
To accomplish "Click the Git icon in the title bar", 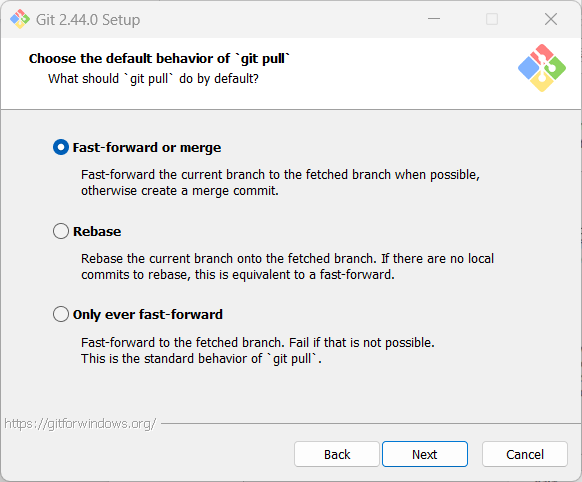I will tap(20, 19).
